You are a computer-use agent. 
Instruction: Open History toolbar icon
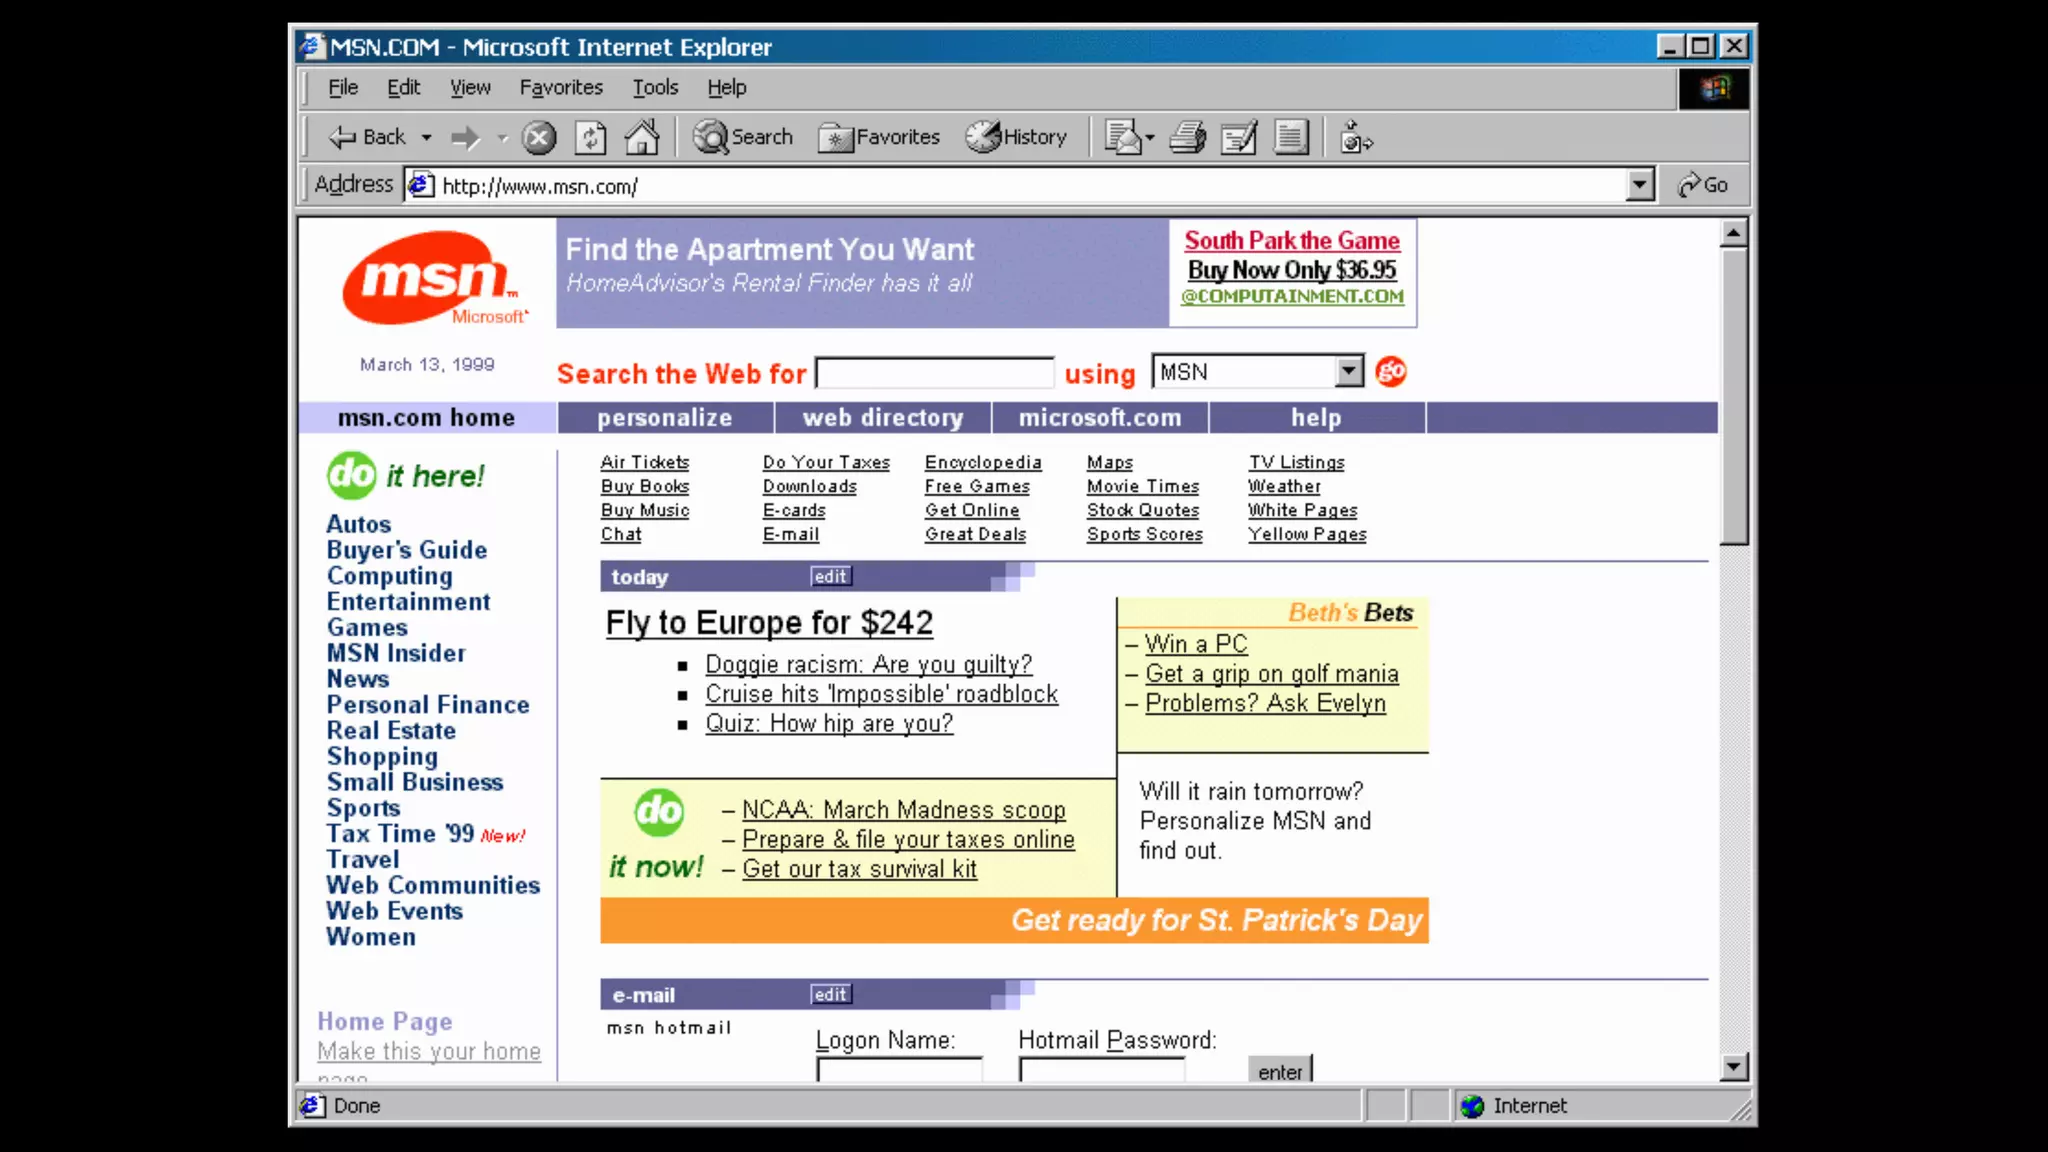point(1016,137)
